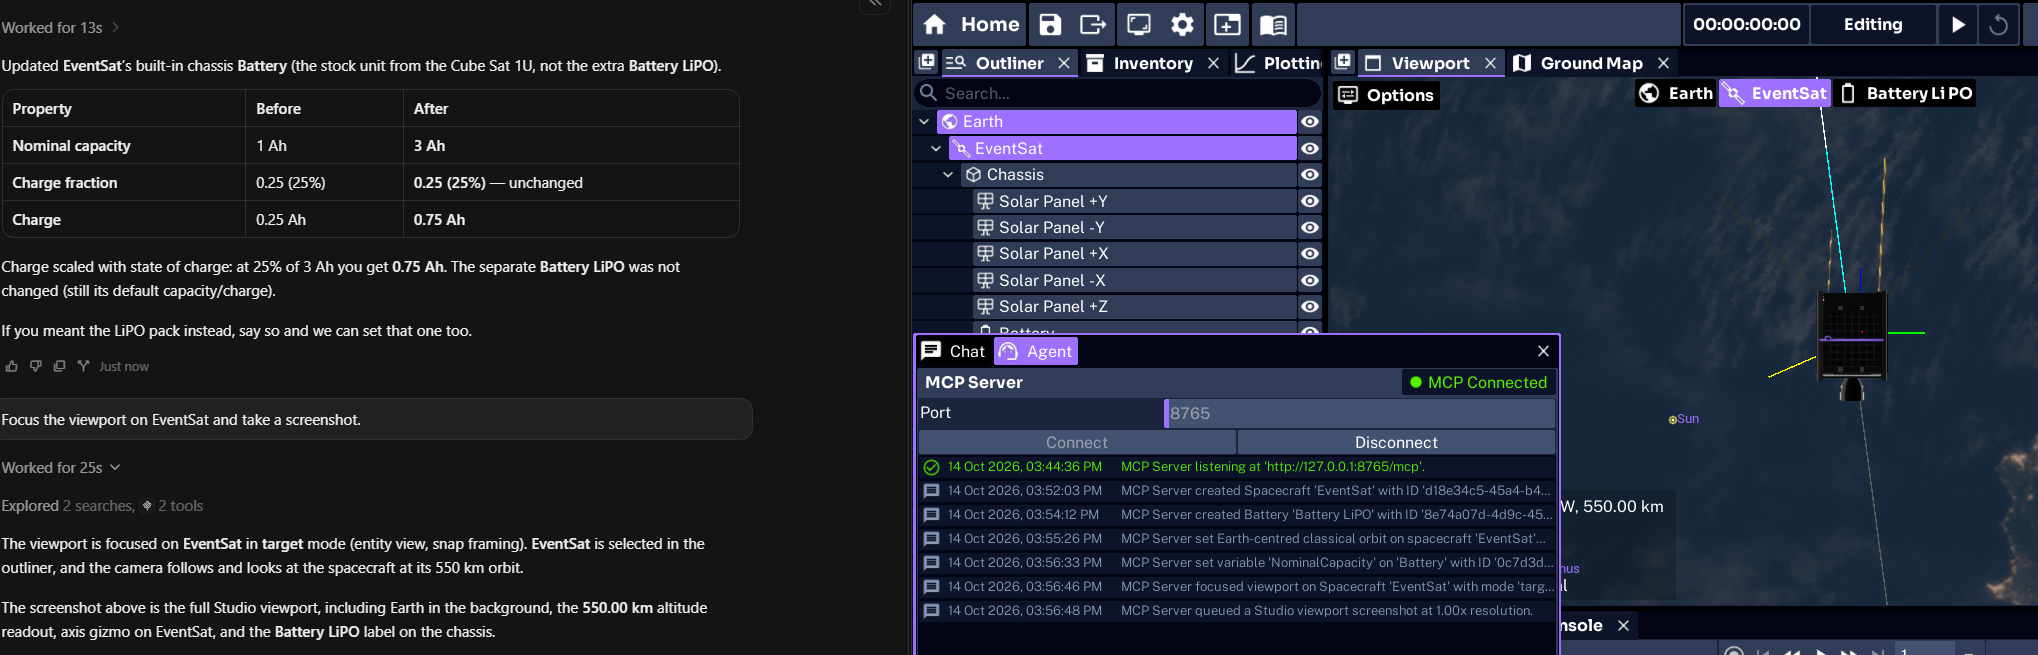Open the viewport Options menu
2038x655 pixels.
[x=1387, y=95]
